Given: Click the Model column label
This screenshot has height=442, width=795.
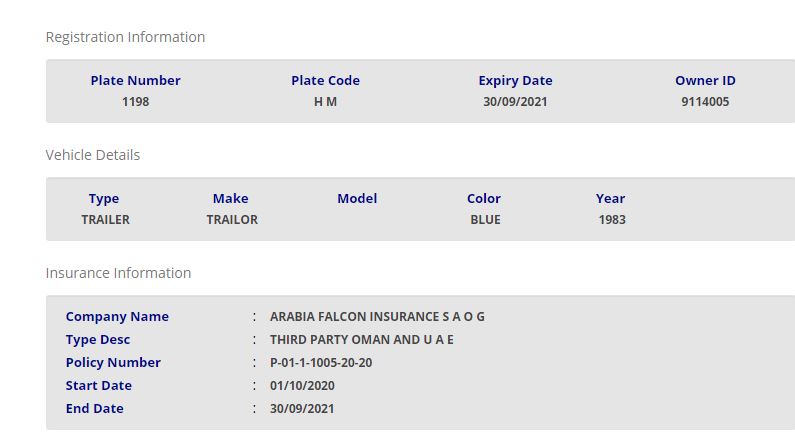Looking at the screenshot, I should coord(357,198).
